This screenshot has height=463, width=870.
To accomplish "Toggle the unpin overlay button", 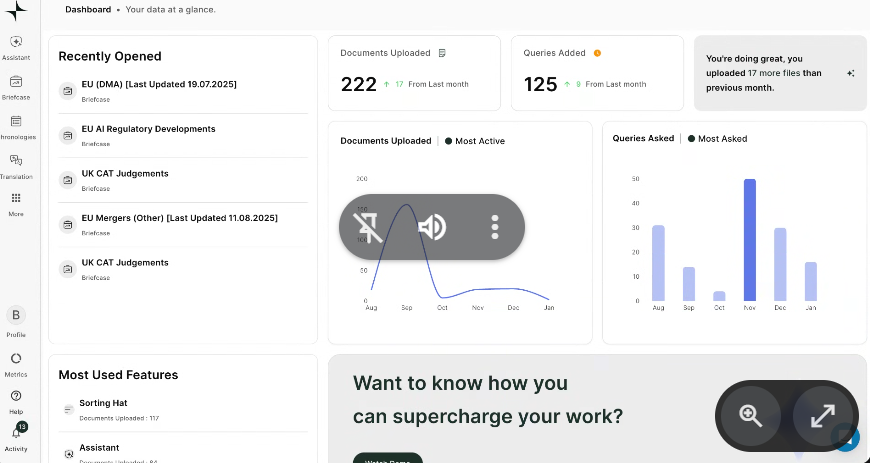I will coord(369,227).
